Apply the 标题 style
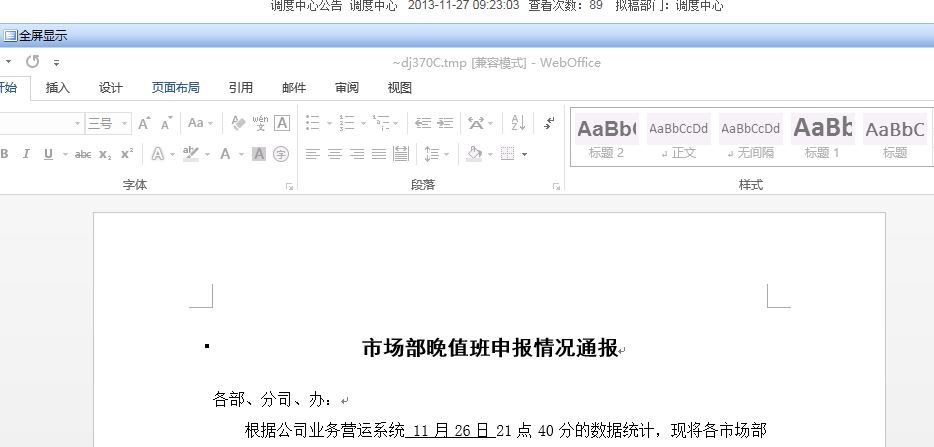The image size is (934, 447). click(x=895, y=136)
